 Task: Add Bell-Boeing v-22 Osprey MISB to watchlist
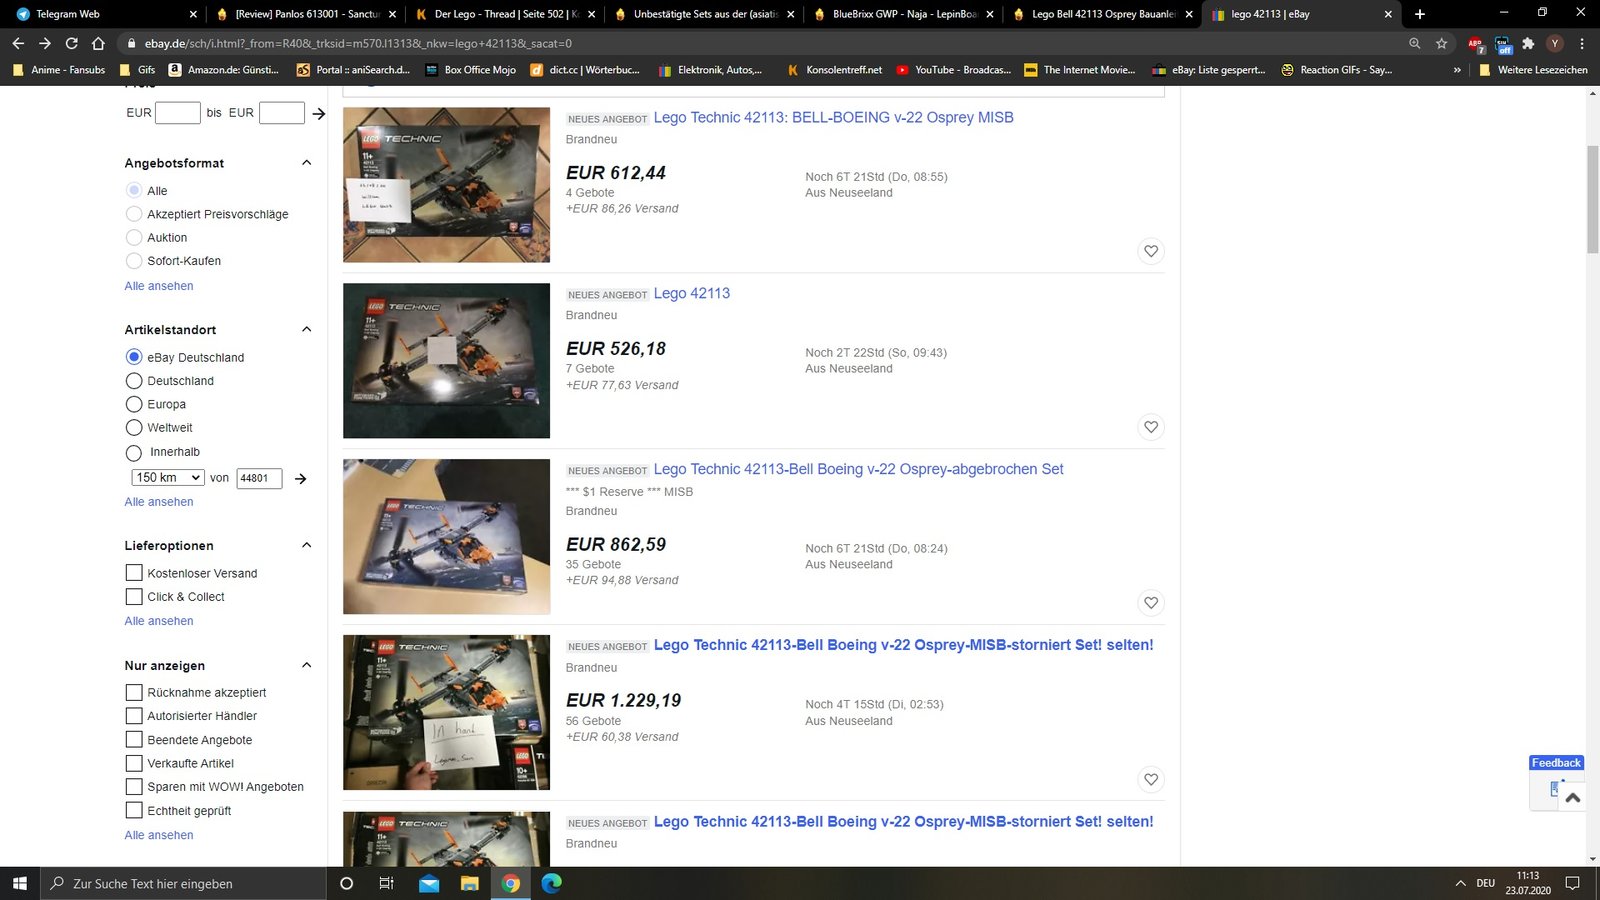click(x=1151, y=251)
